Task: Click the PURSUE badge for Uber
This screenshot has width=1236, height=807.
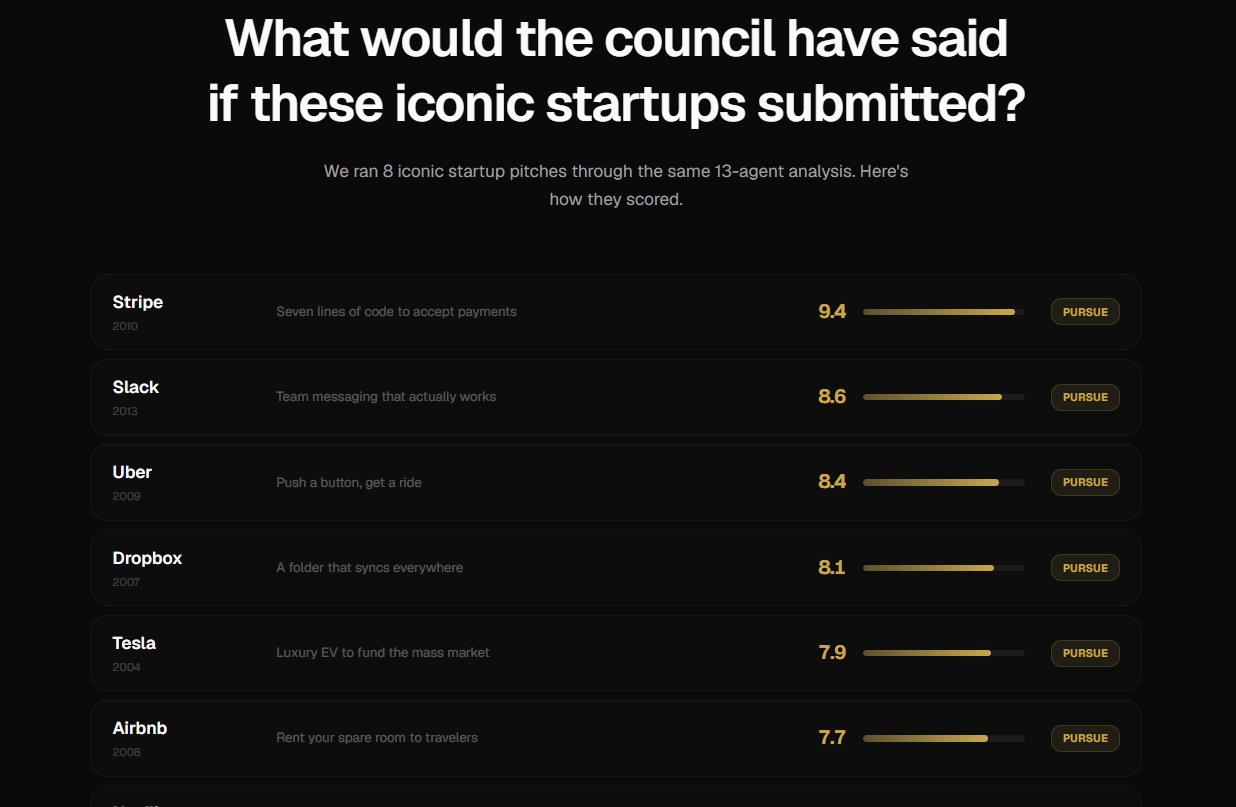Action: (x=1085, y=482)
